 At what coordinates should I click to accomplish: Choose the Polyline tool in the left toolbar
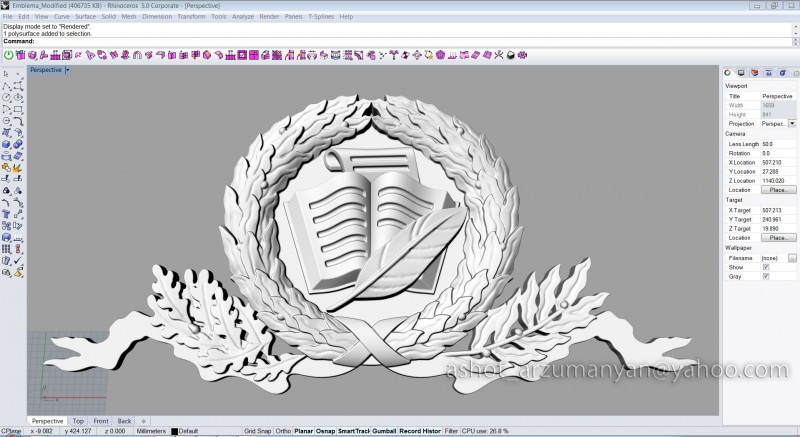coord(6,86)
